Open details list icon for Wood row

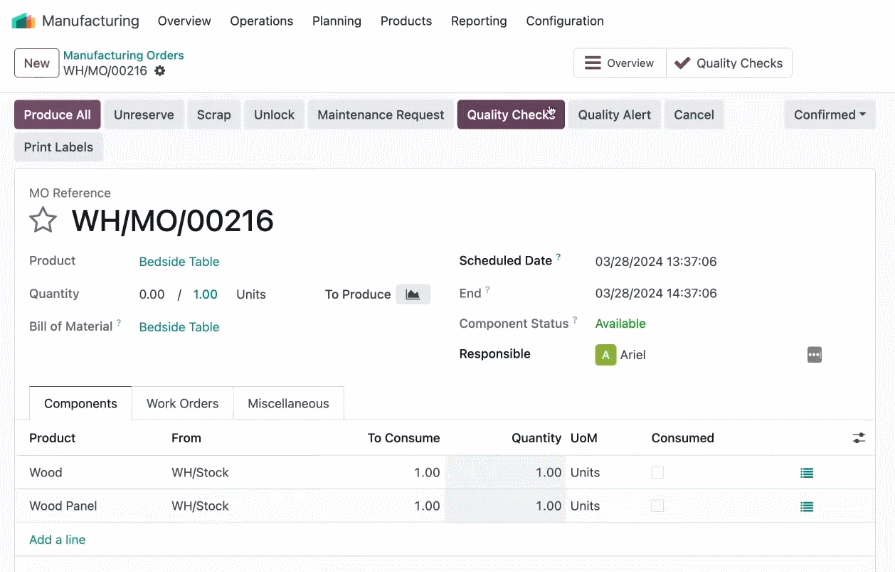click(807, 473)
